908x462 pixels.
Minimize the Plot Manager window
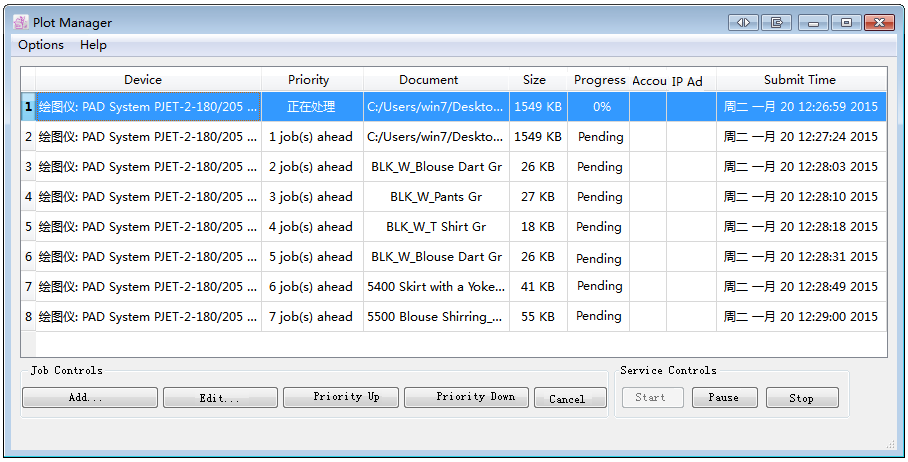point(814,22)
